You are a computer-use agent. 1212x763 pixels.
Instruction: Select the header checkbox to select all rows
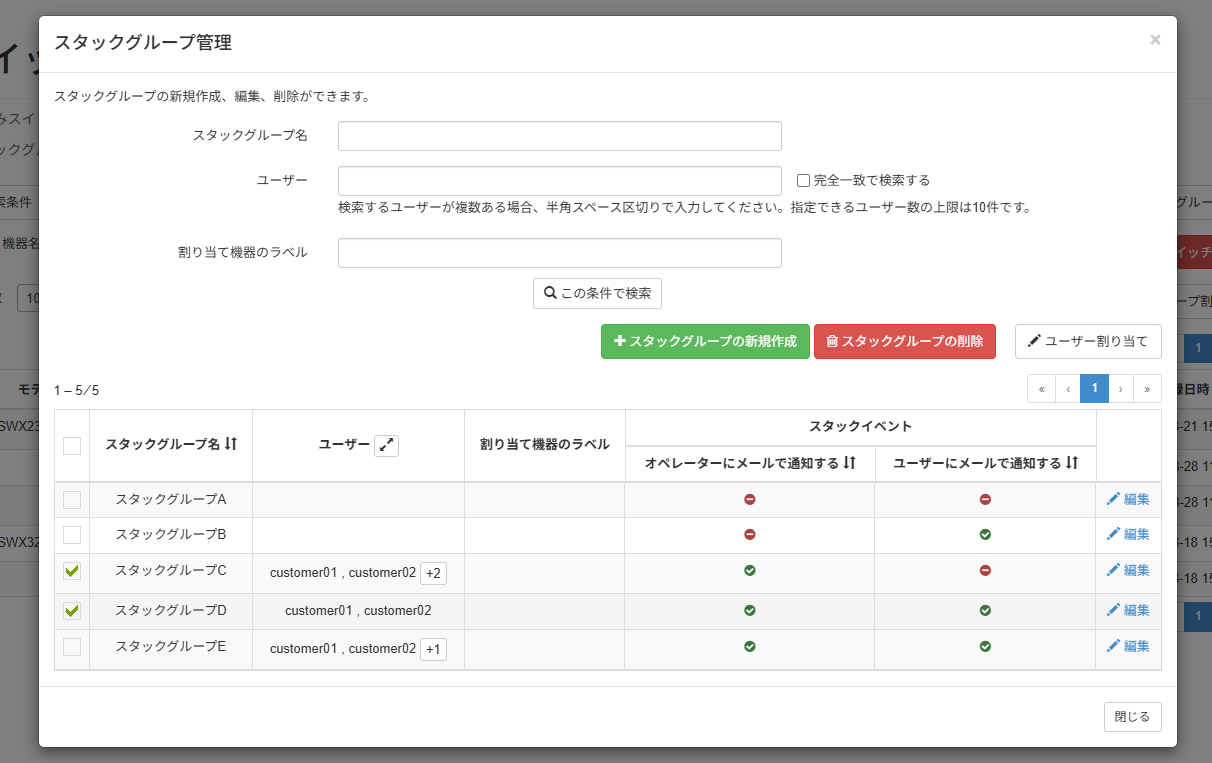pyautogui.click(x=71, y=446)
